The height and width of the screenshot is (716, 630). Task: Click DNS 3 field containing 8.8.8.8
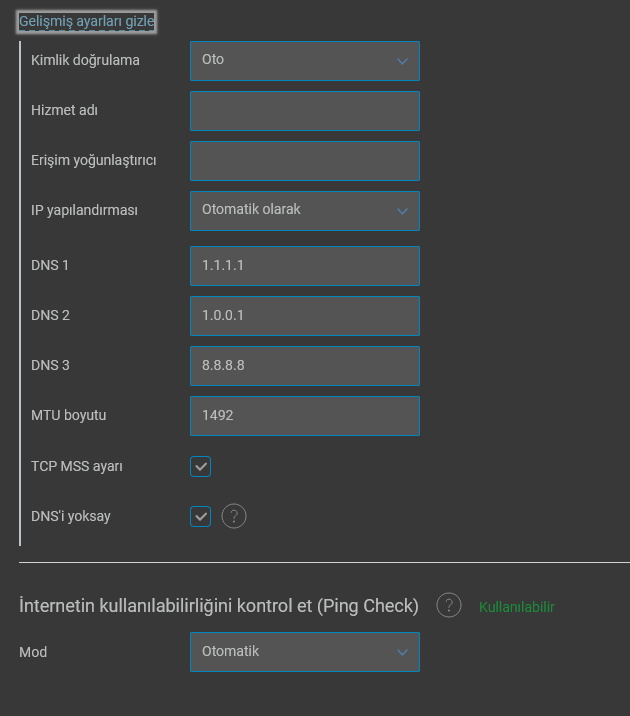[x=305, y=366]
